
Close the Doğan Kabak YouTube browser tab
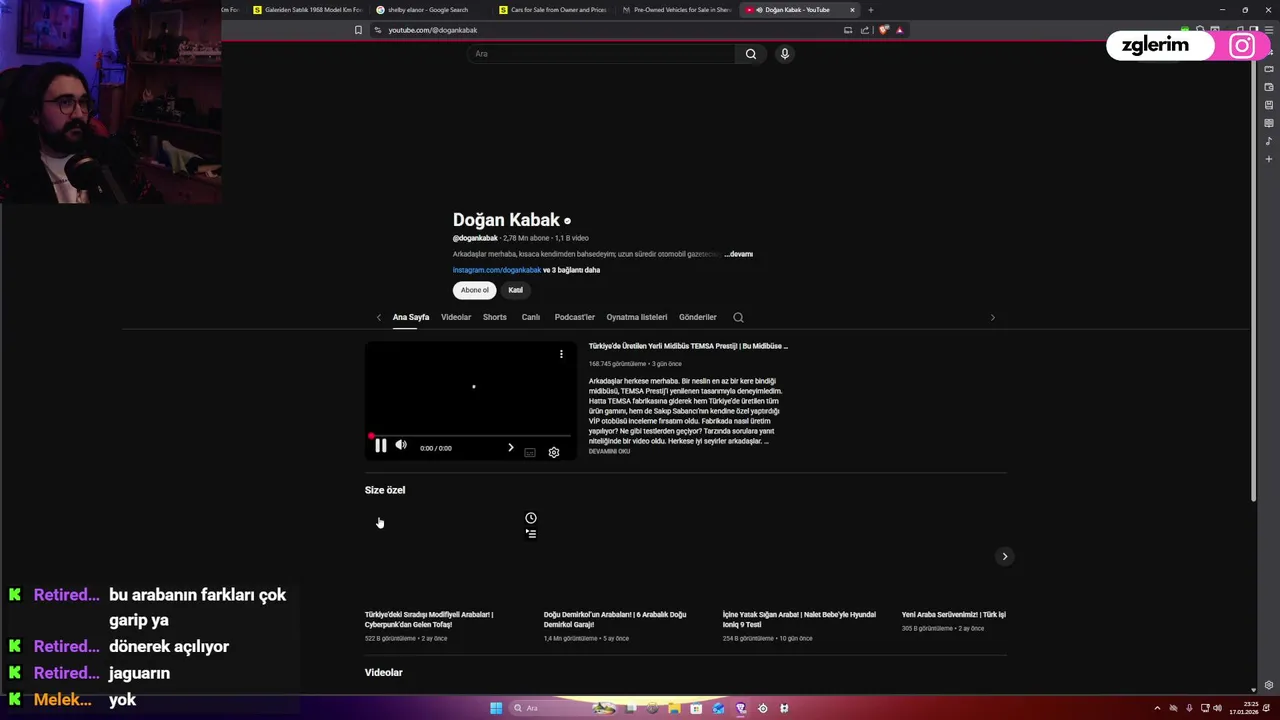pyautogui.click(x=852, y=10)
